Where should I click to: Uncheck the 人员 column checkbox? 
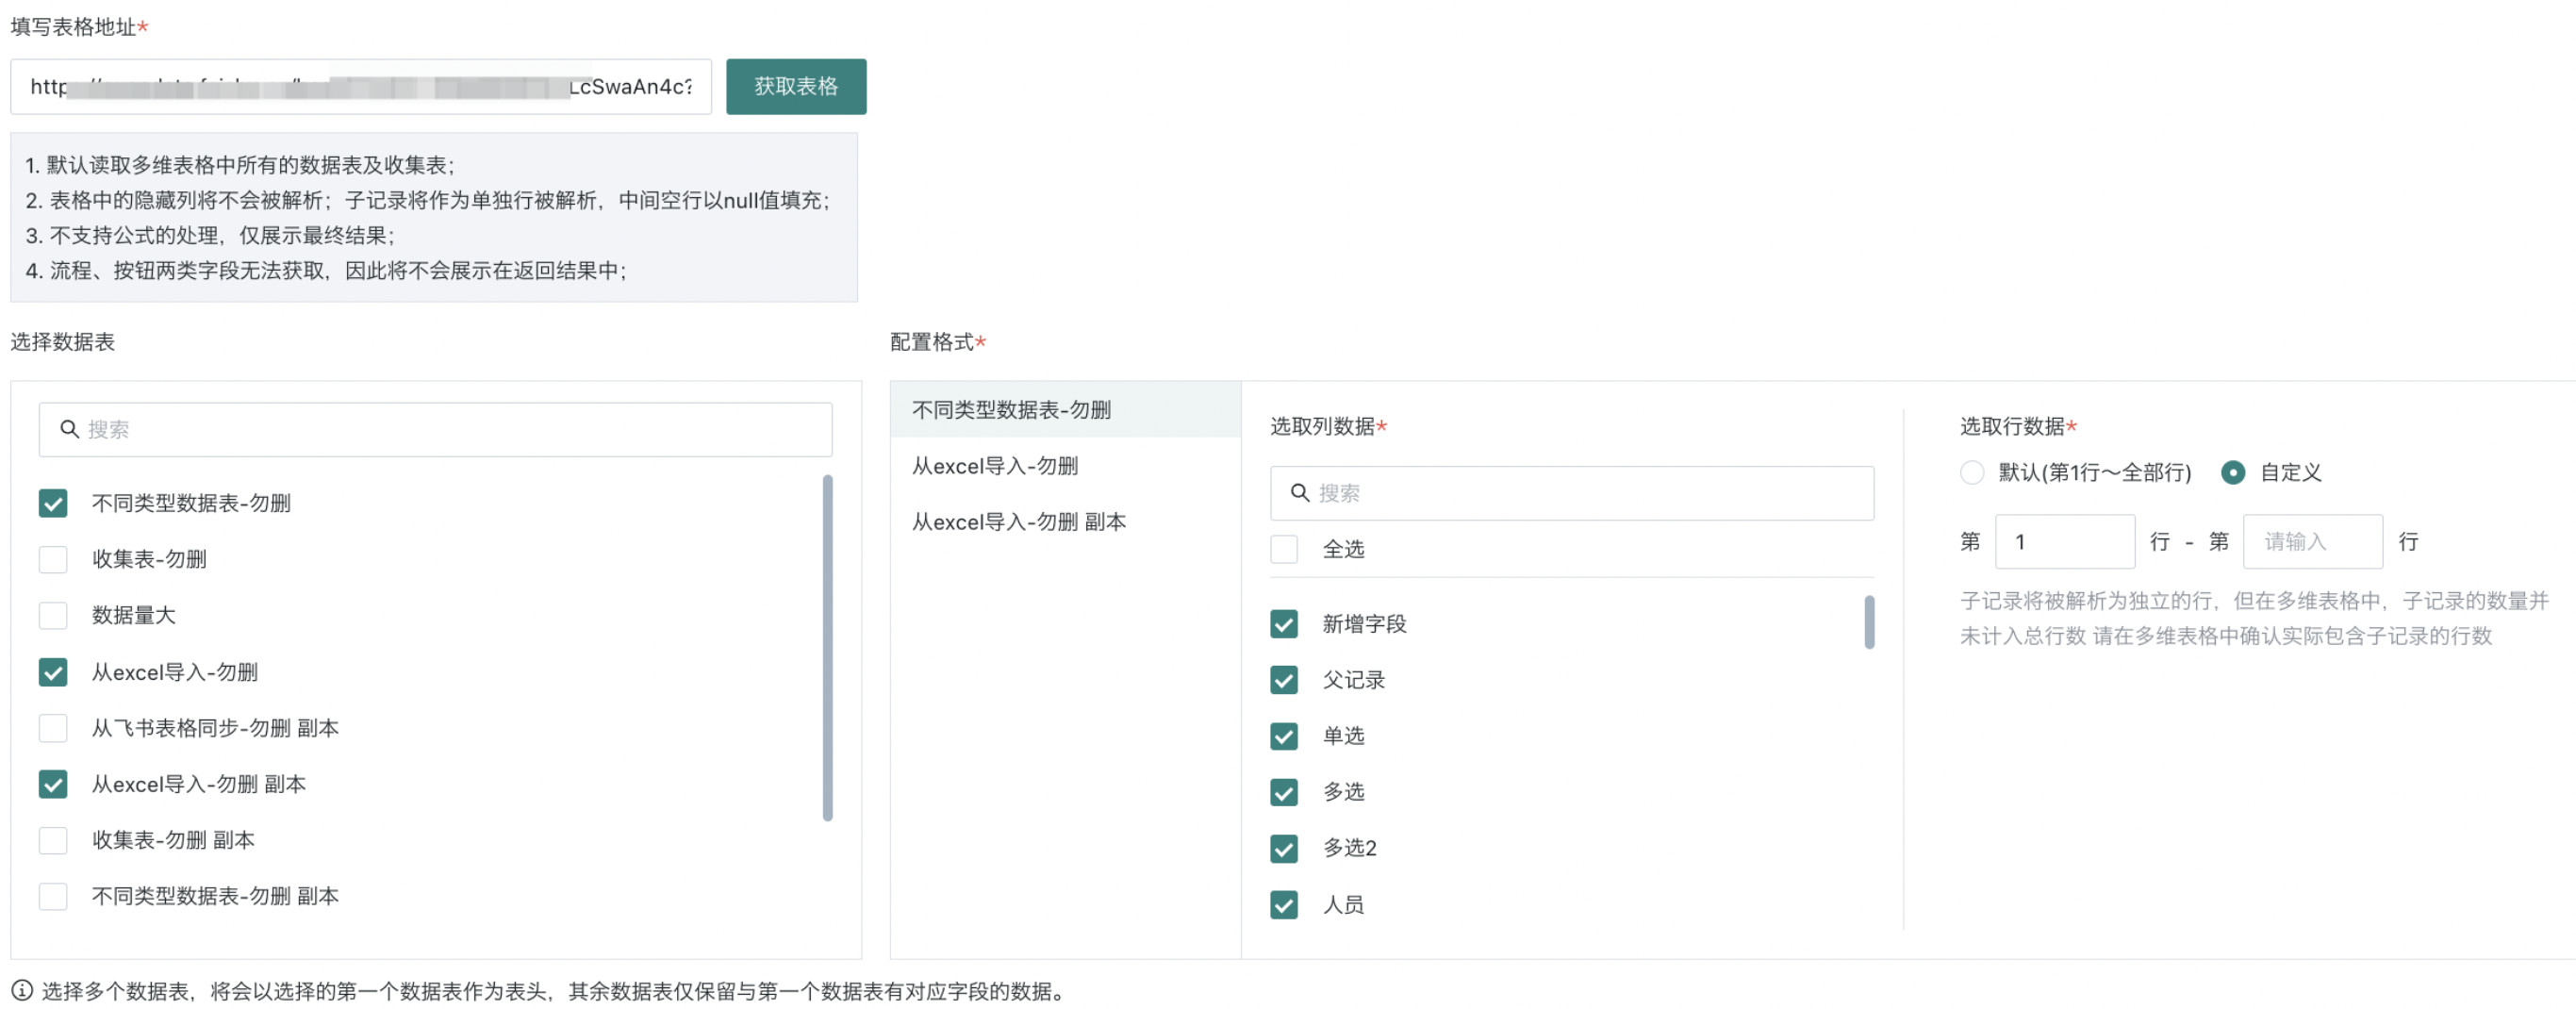(1284, 904)
